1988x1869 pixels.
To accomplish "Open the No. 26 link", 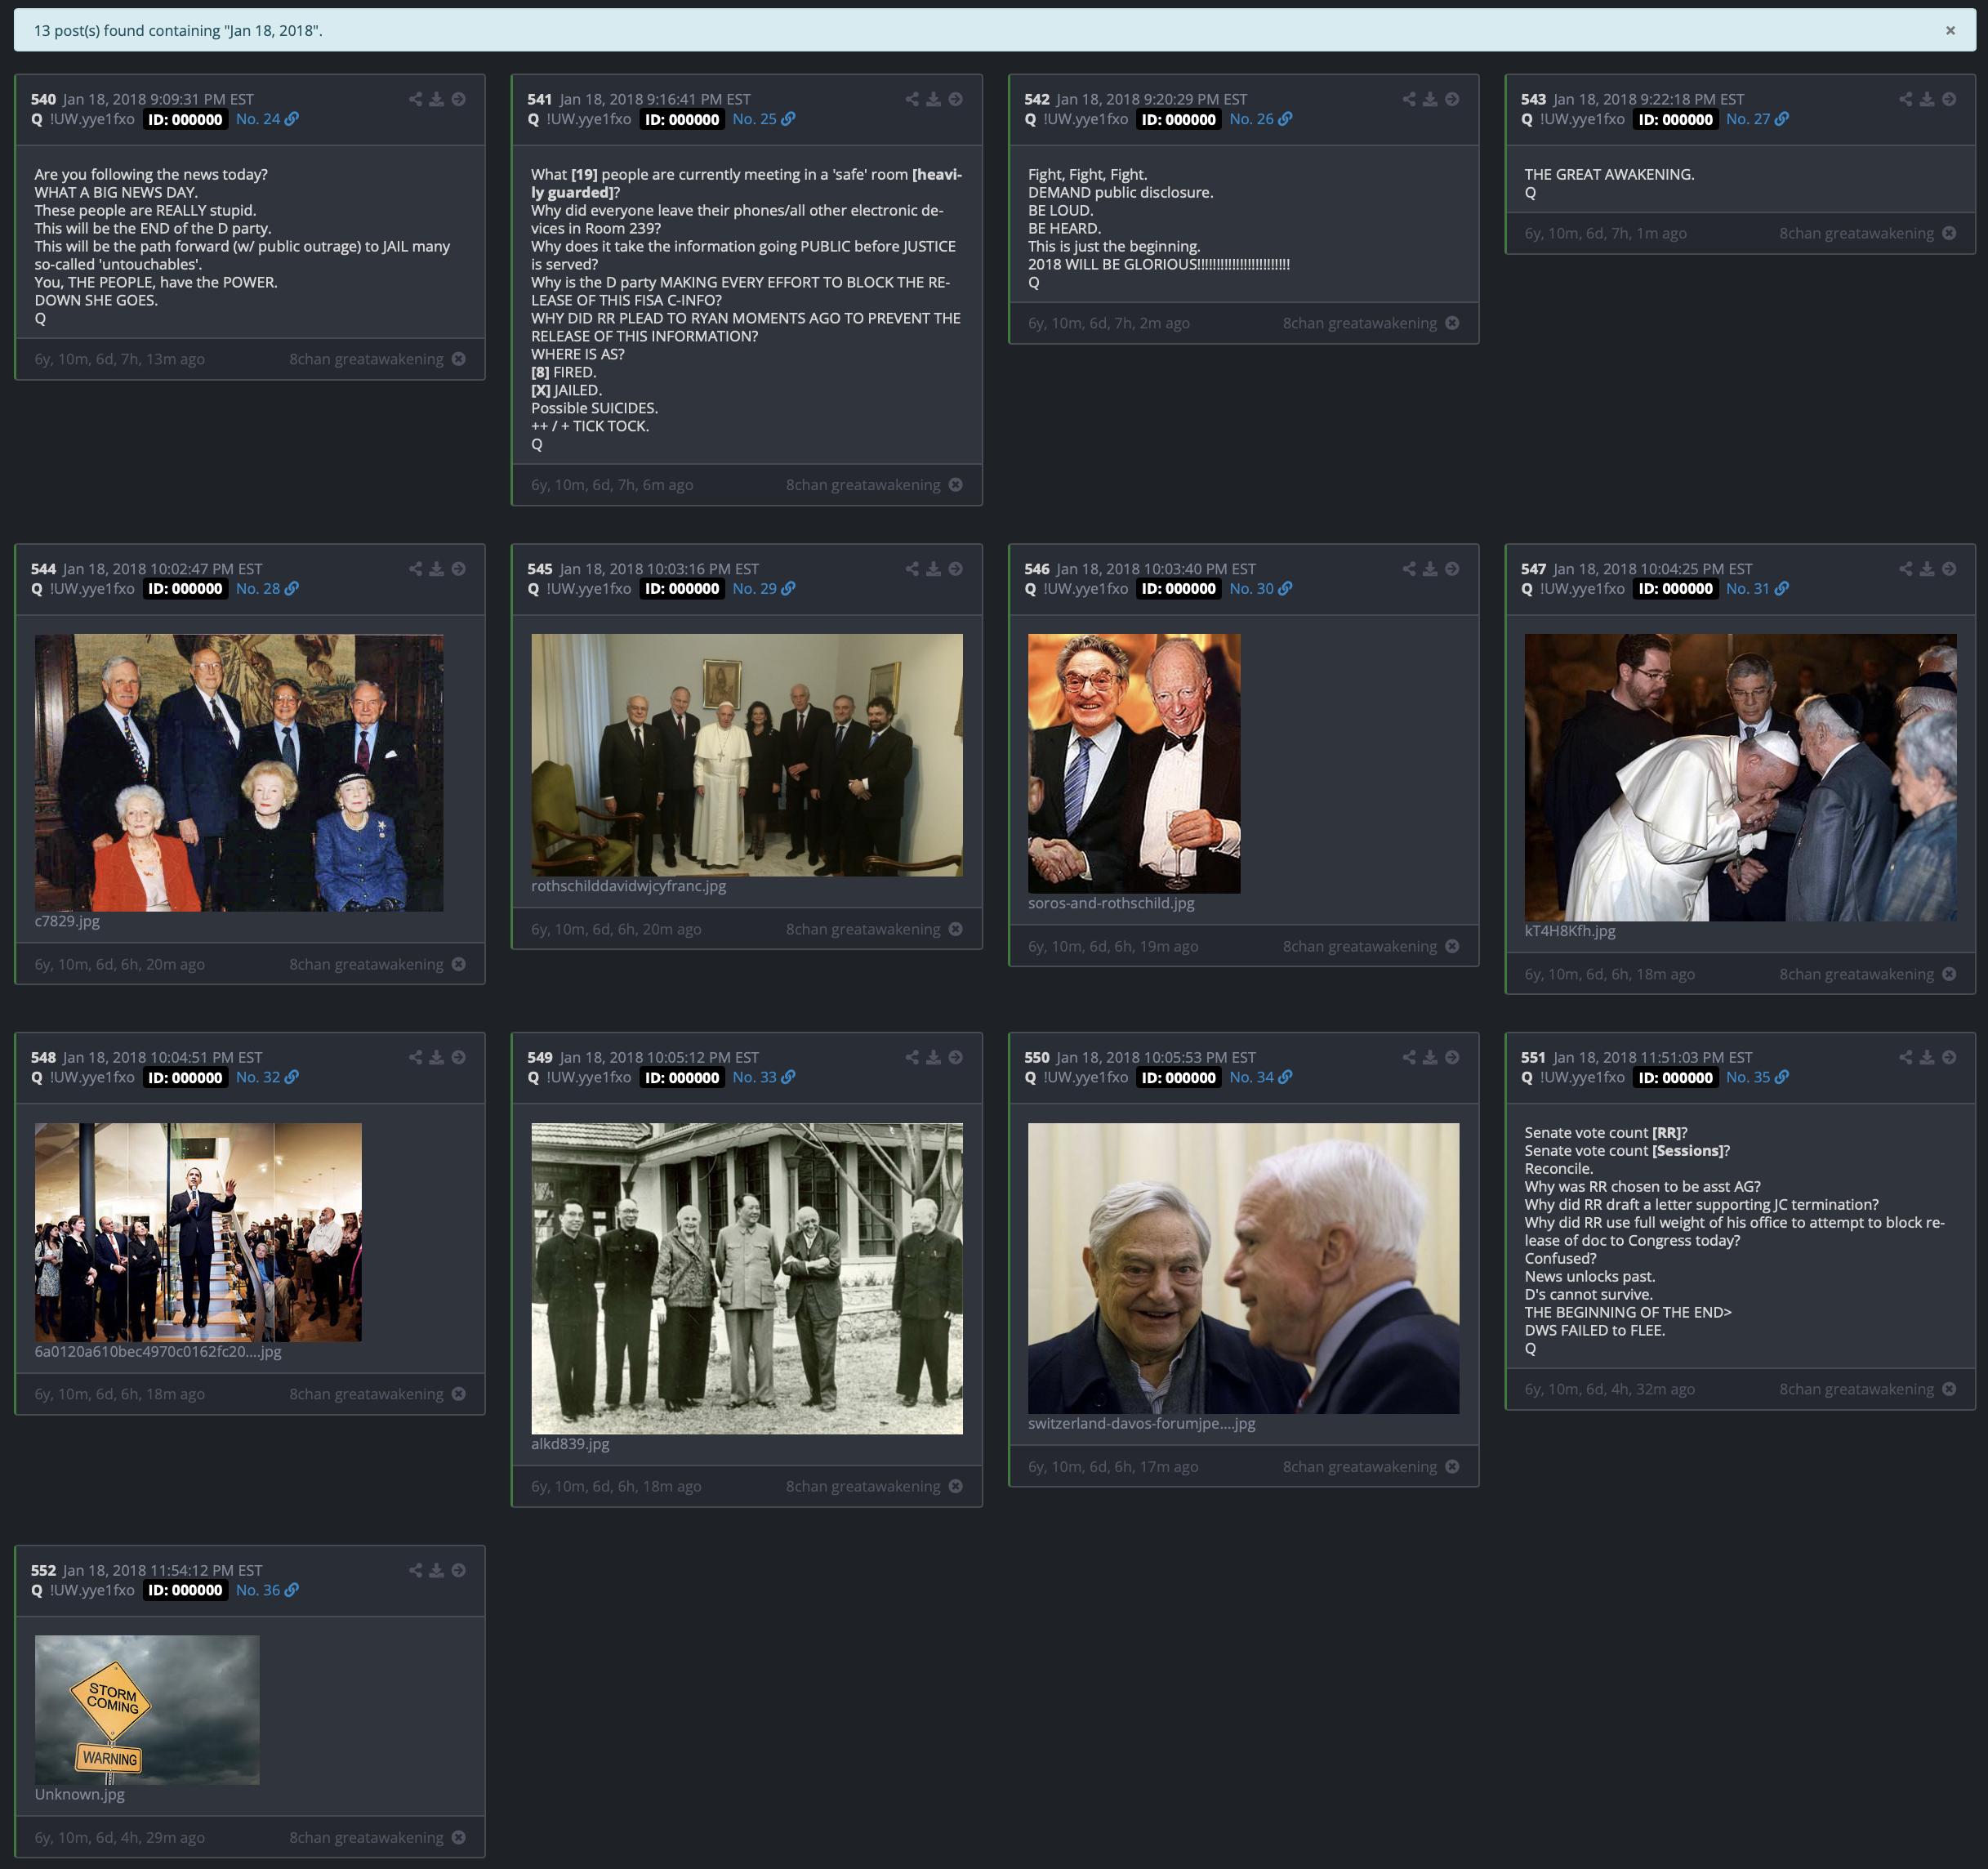I will coord(1261,119).
